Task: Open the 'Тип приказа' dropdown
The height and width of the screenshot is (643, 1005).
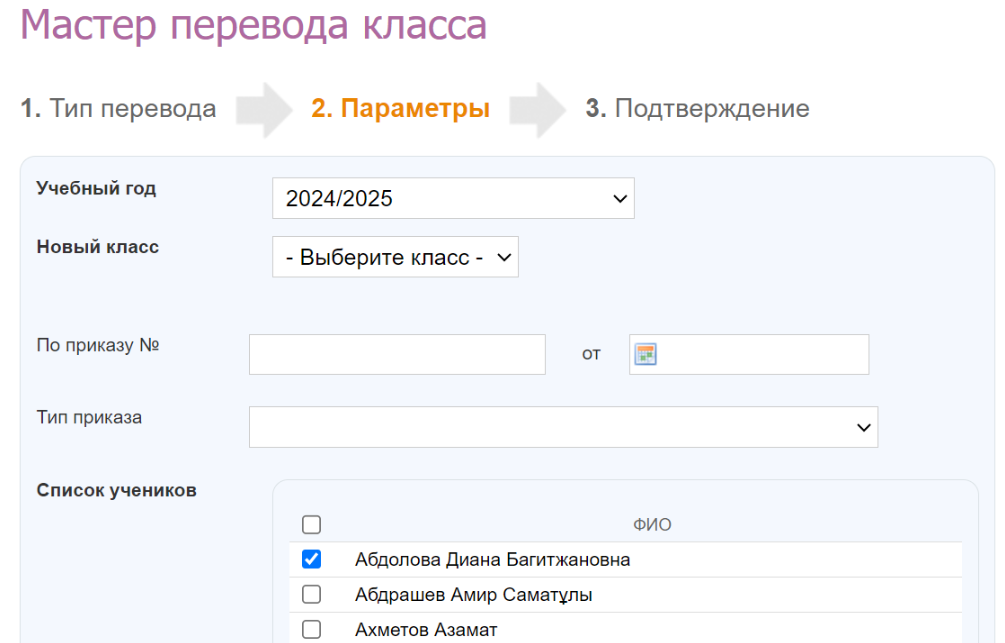Action: coord(563,427)
